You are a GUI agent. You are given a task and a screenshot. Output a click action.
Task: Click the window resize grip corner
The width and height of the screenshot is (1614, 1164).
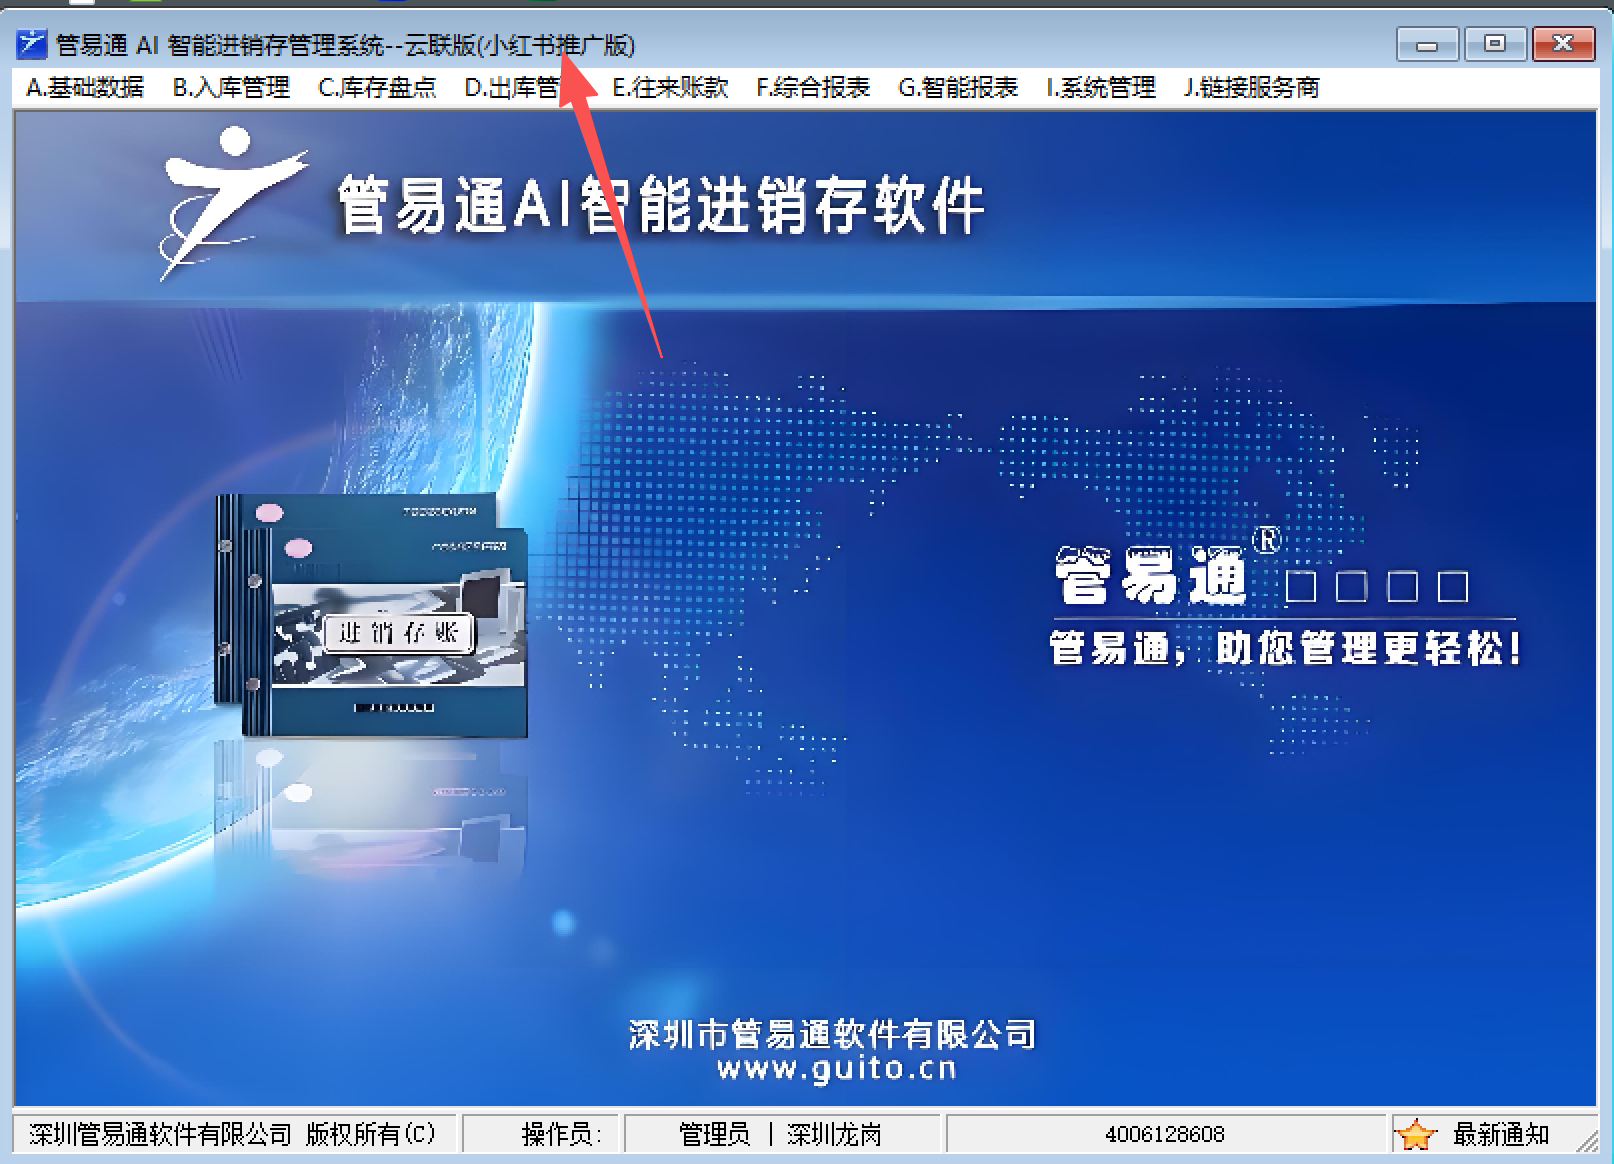[x=1590, y=1140]
